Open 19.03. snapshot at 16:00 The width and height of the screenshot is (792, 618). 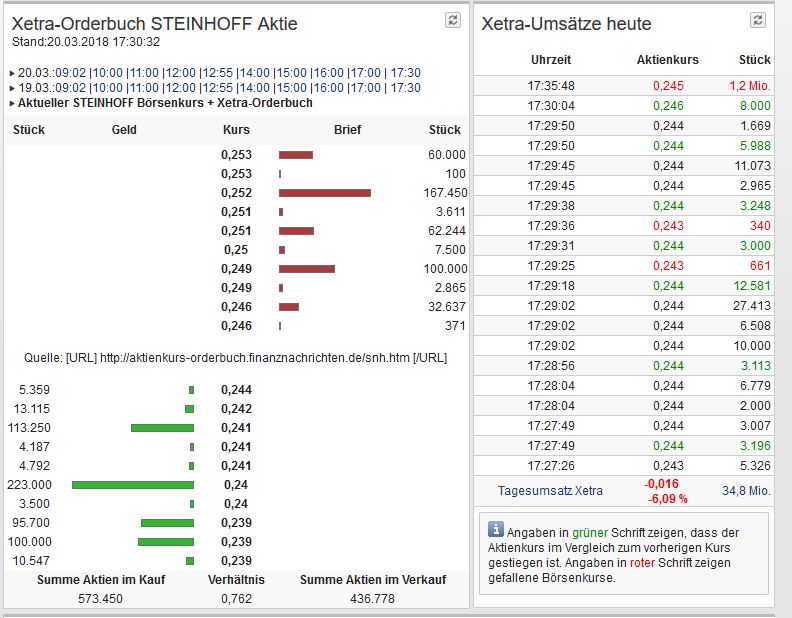coord(328,88)
